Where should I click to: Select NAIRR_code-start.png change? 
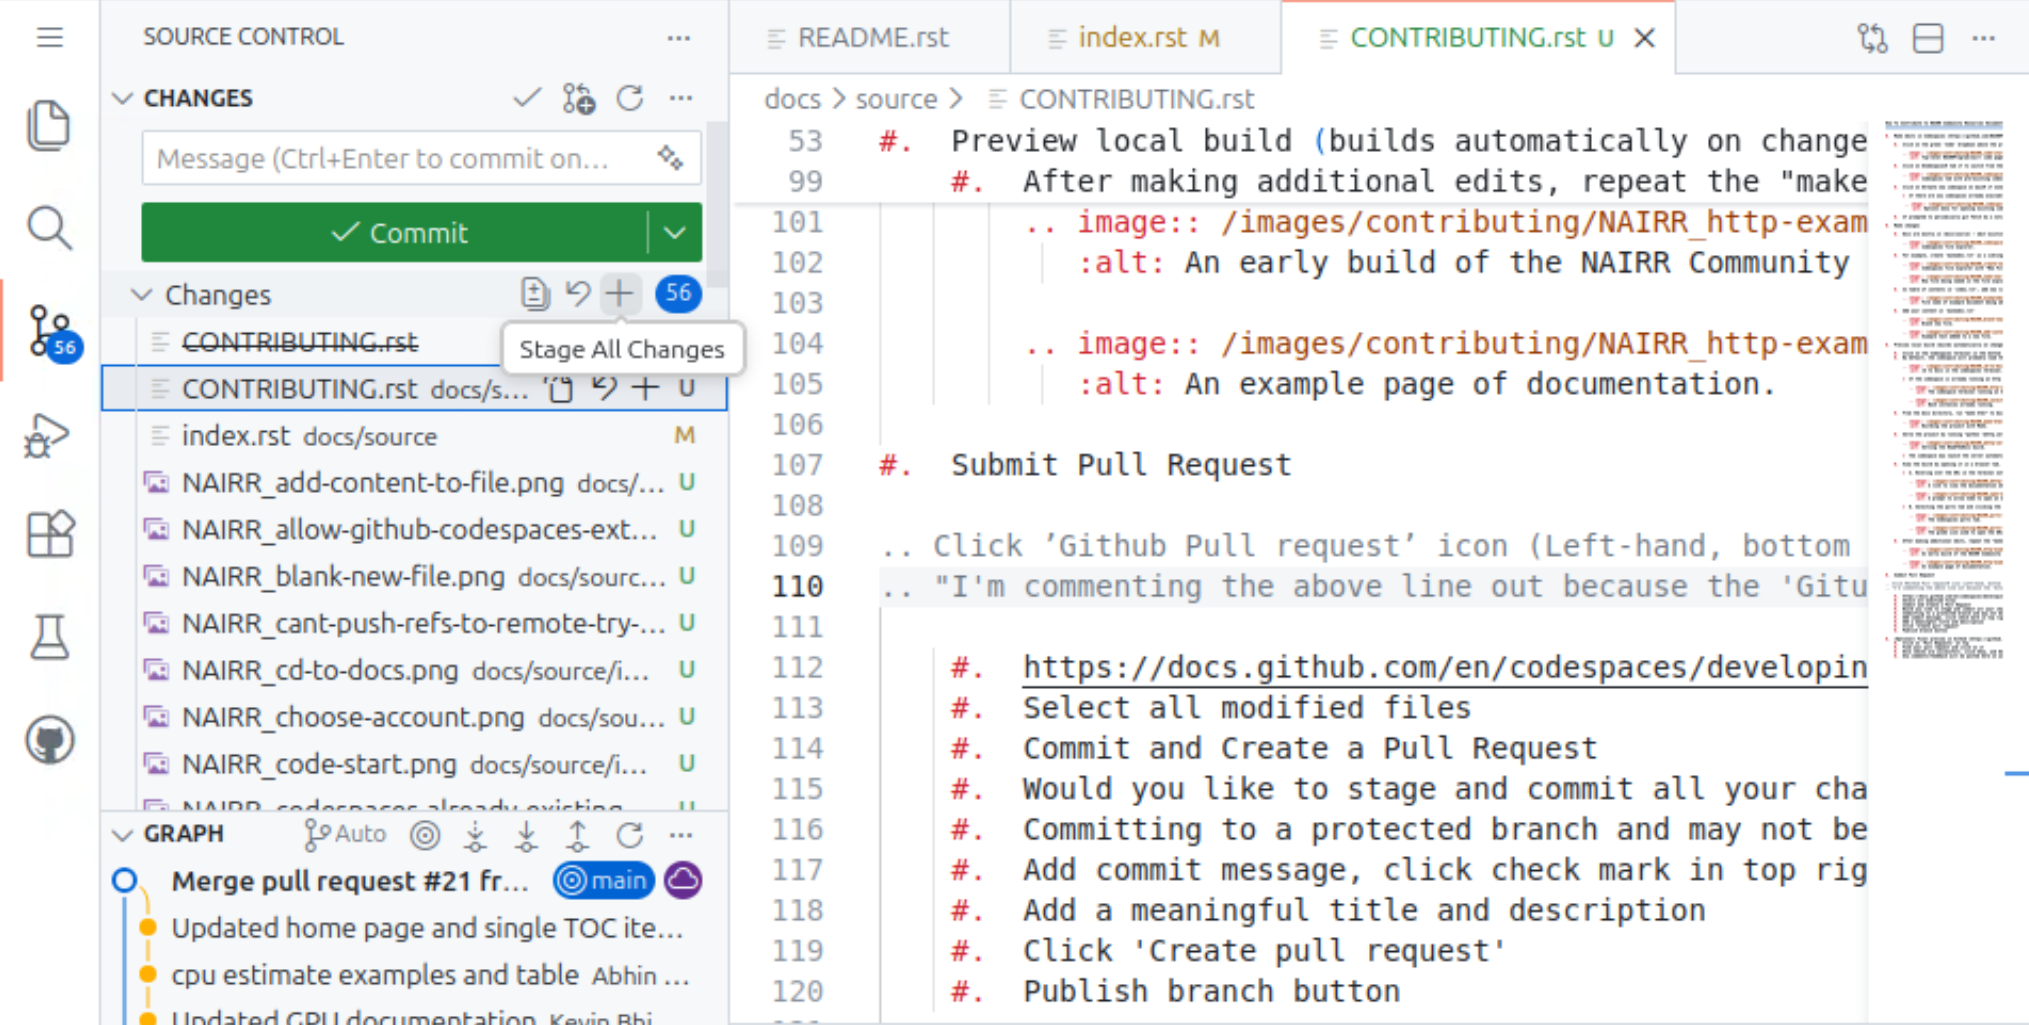tap(414, 764)
